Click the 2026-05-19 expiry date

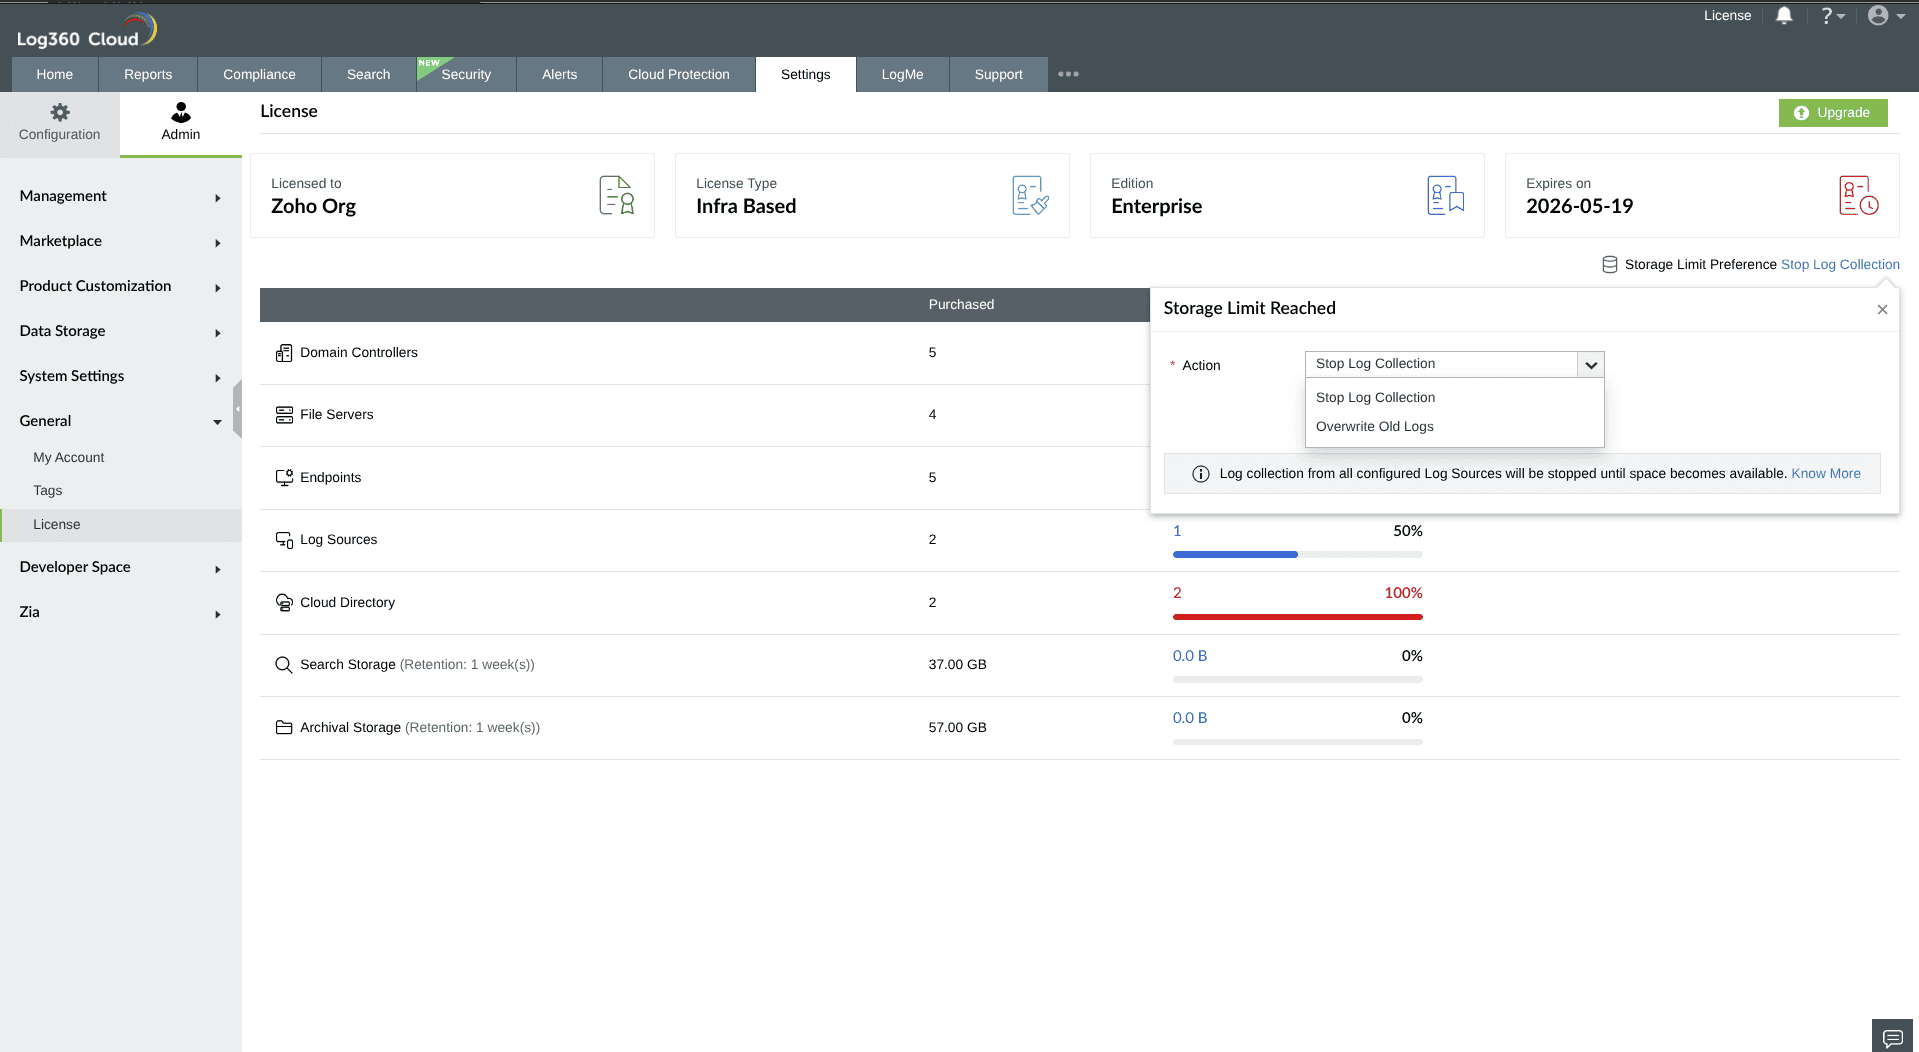click(x=1579, y=206)
